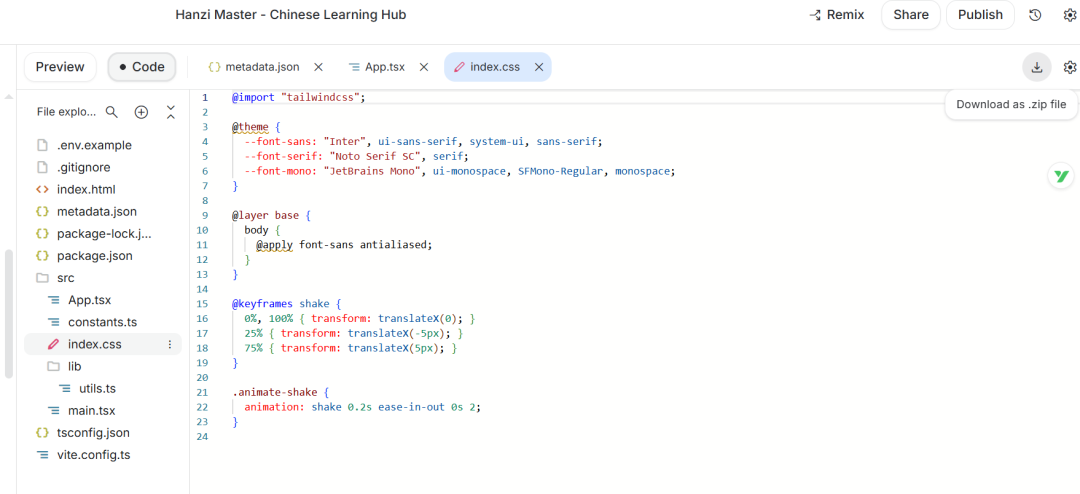Open App.tsx in file explorer
Viewport: 1080px width, 494px height.
point(90,300)
